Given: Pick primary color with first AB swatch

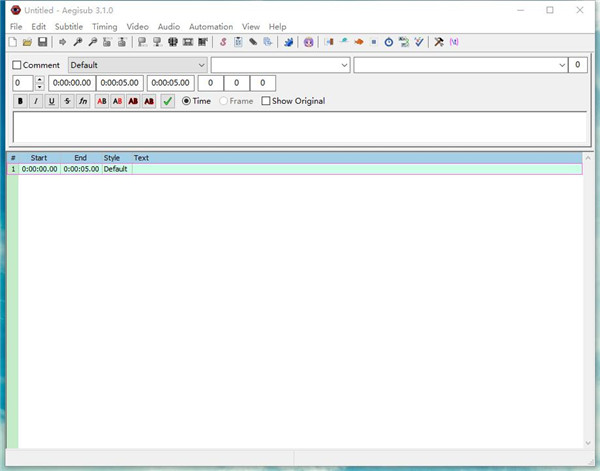Looking at the screenshot, I should (102, 101).
